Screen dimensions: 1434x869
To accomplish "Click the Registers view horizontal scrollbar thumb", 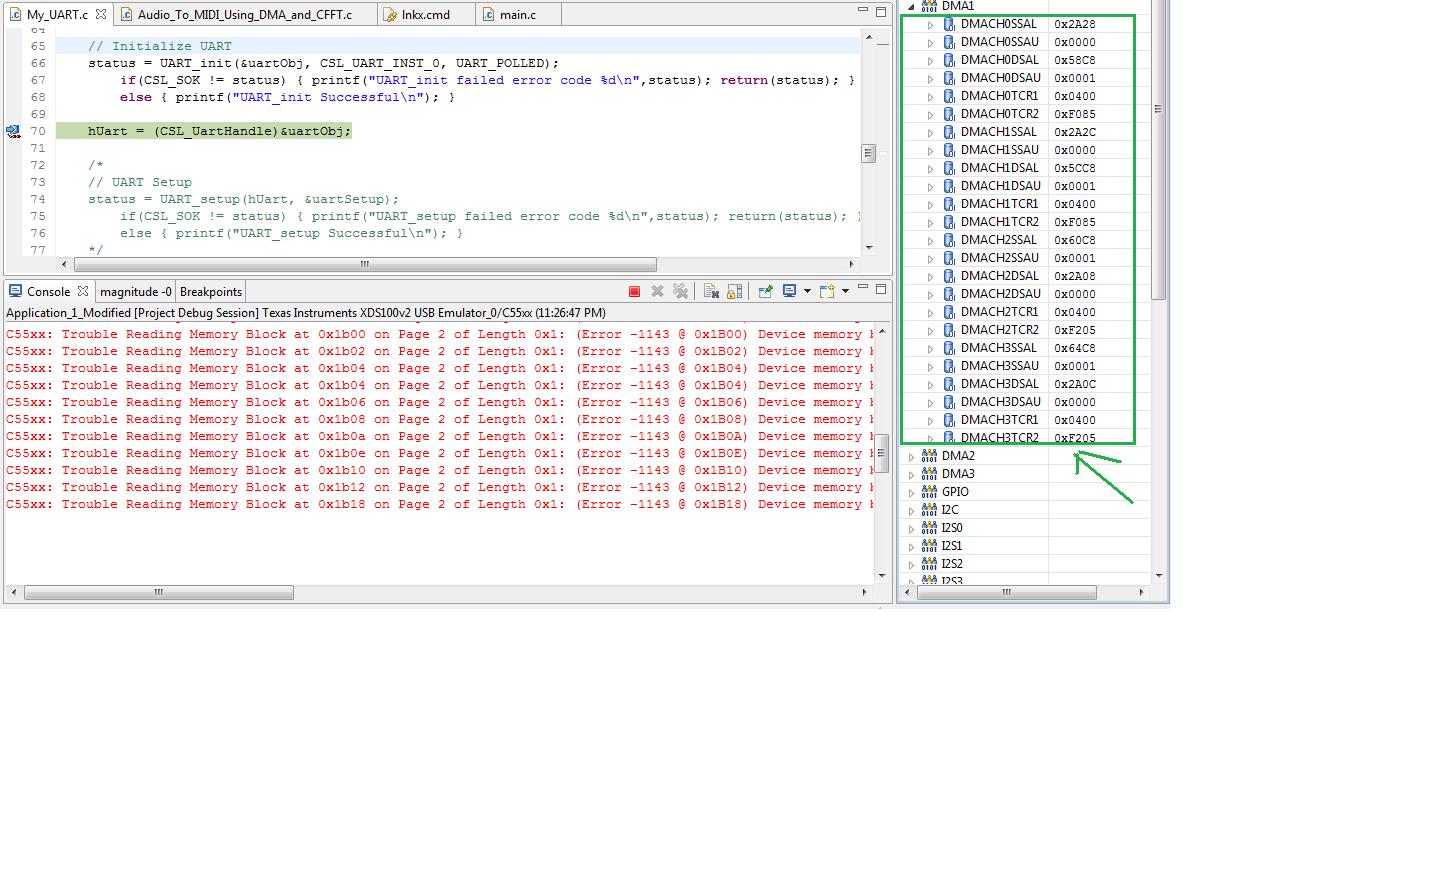I will coord(1006,592).
